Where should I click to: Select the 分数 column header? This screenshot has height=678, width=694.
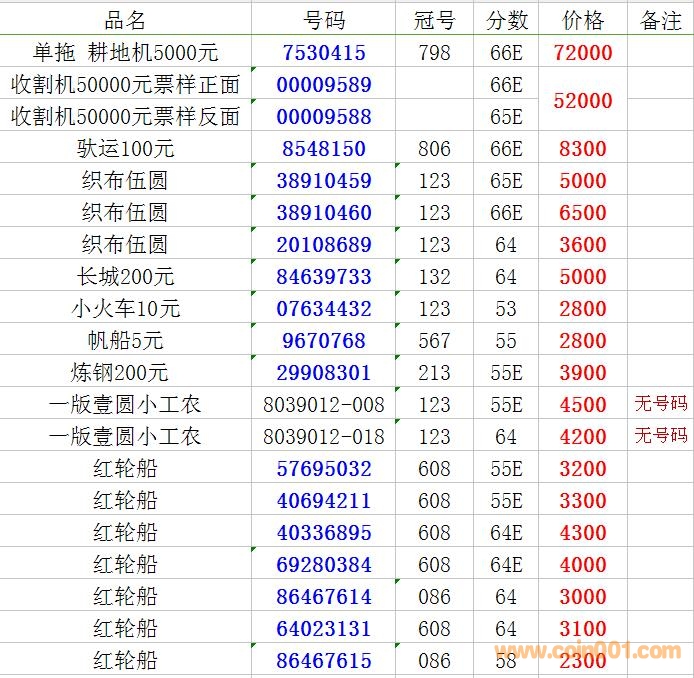(507, 20)
